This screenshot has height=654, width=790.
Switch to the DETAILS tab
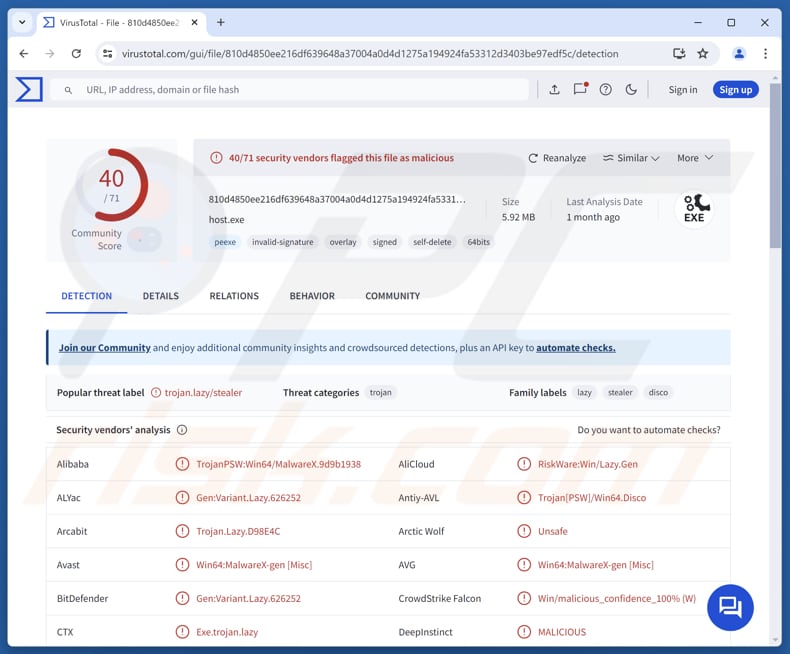click(x=160, y=296)
